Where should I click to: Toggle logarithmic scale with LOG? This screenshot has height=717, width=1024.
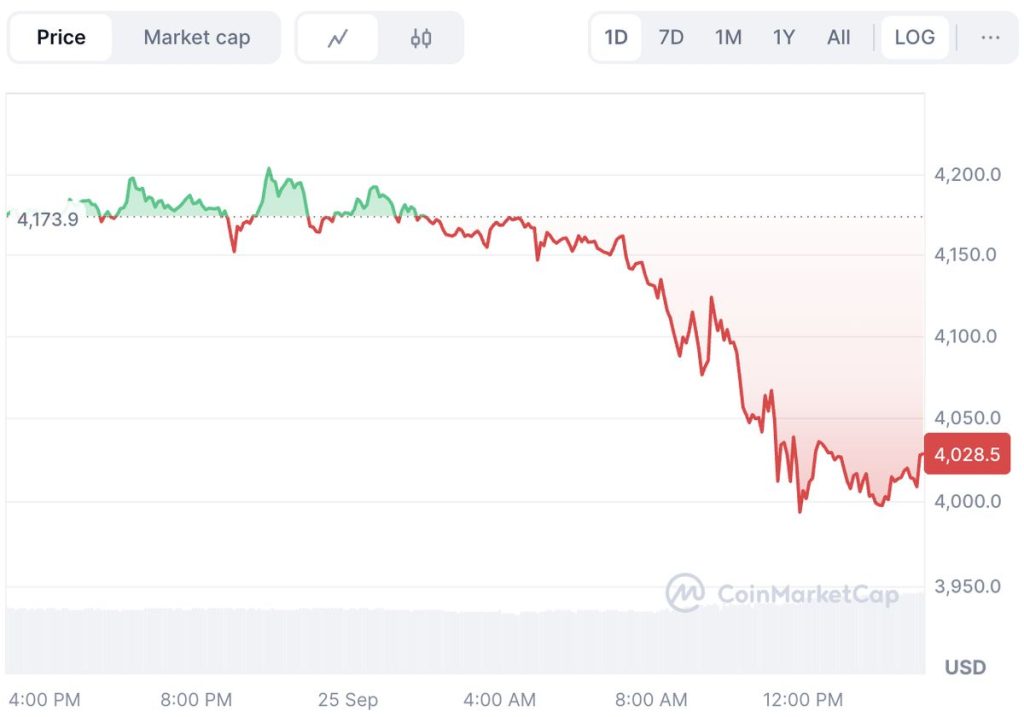click(x=914, y=37)
